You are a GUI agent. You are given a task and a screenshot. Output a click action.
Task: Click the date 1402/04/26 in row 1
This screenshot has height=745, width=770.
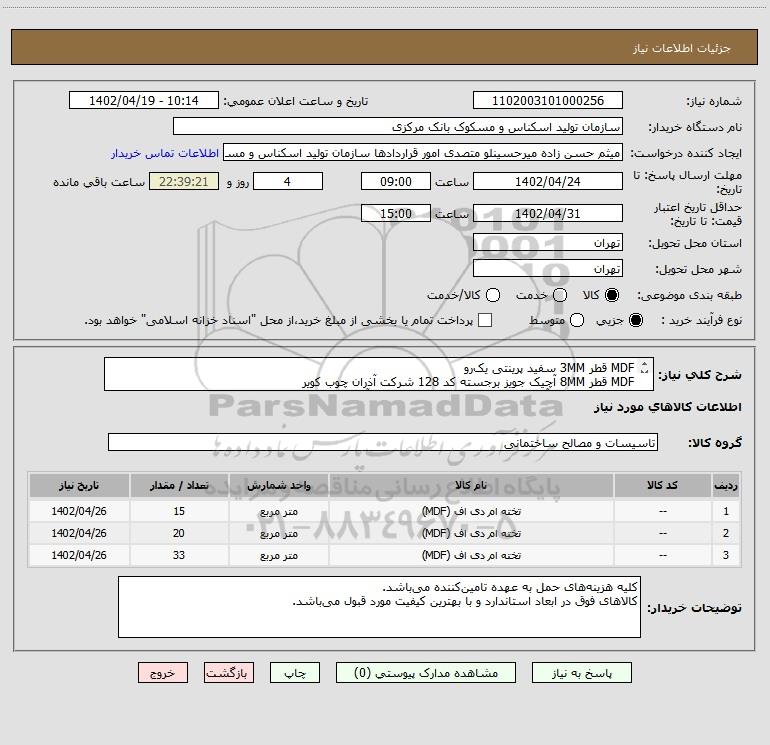tap(79, 511)
